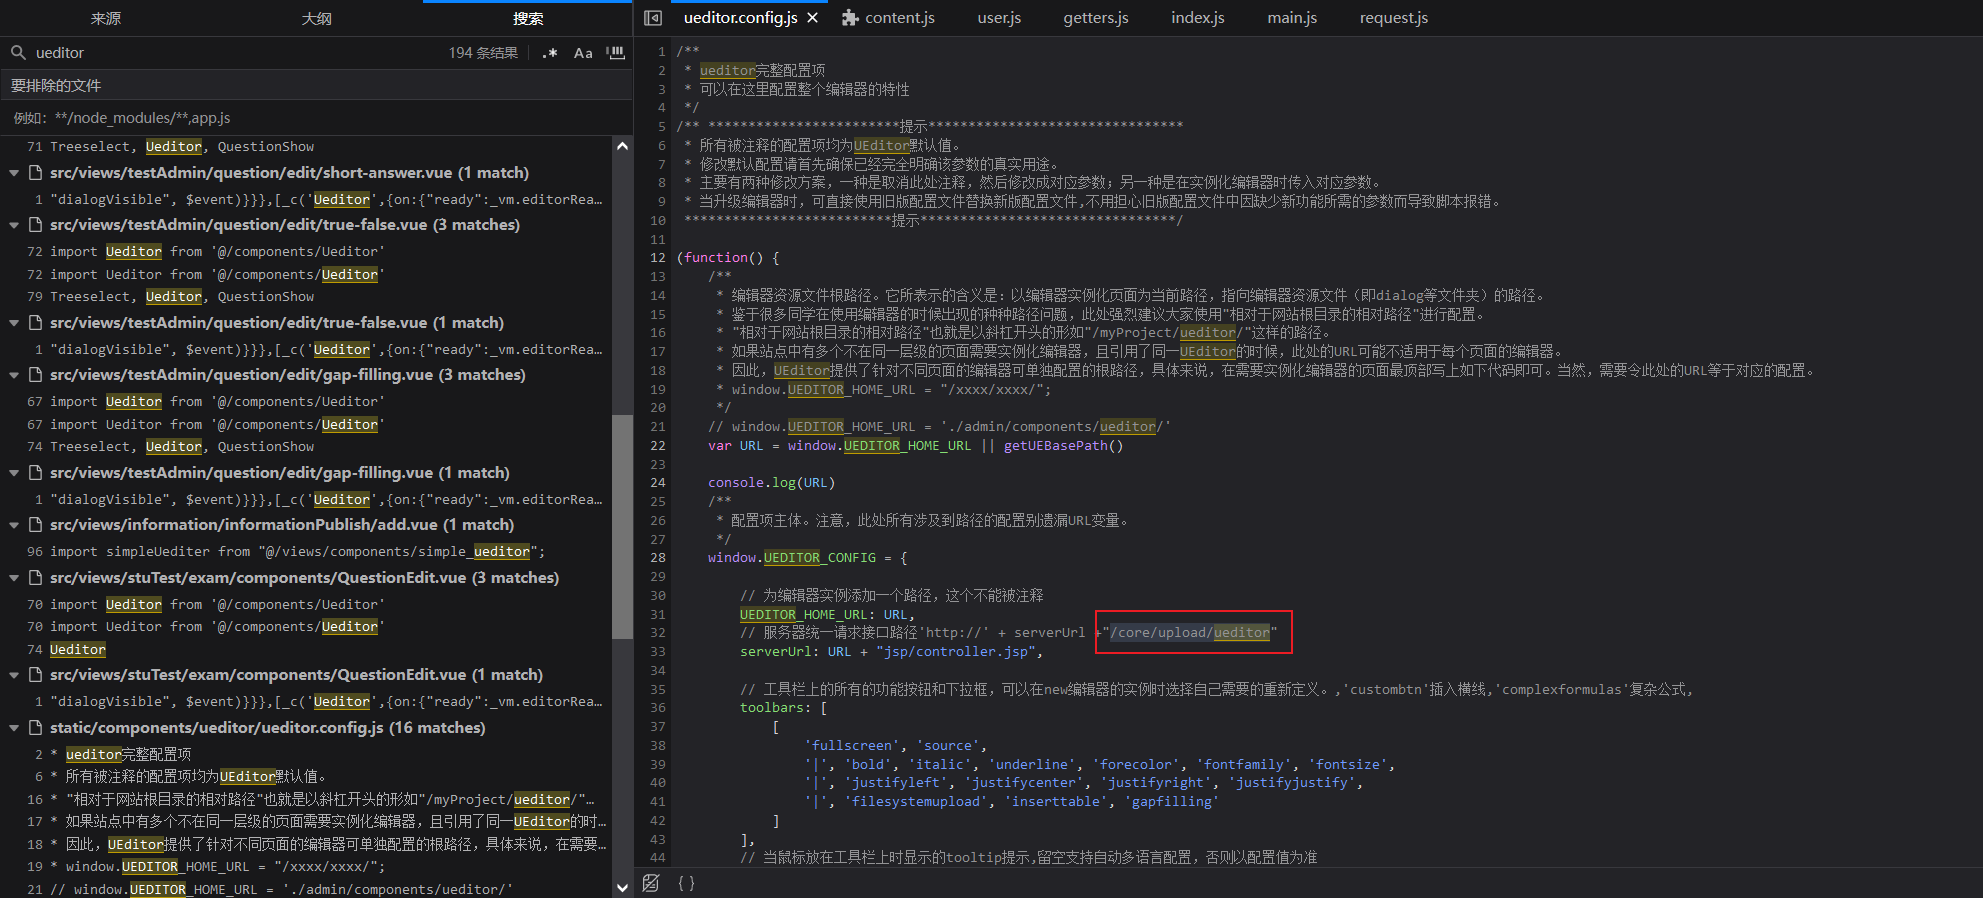Click the scroll-down arrow of results list

tap(622, 887)
